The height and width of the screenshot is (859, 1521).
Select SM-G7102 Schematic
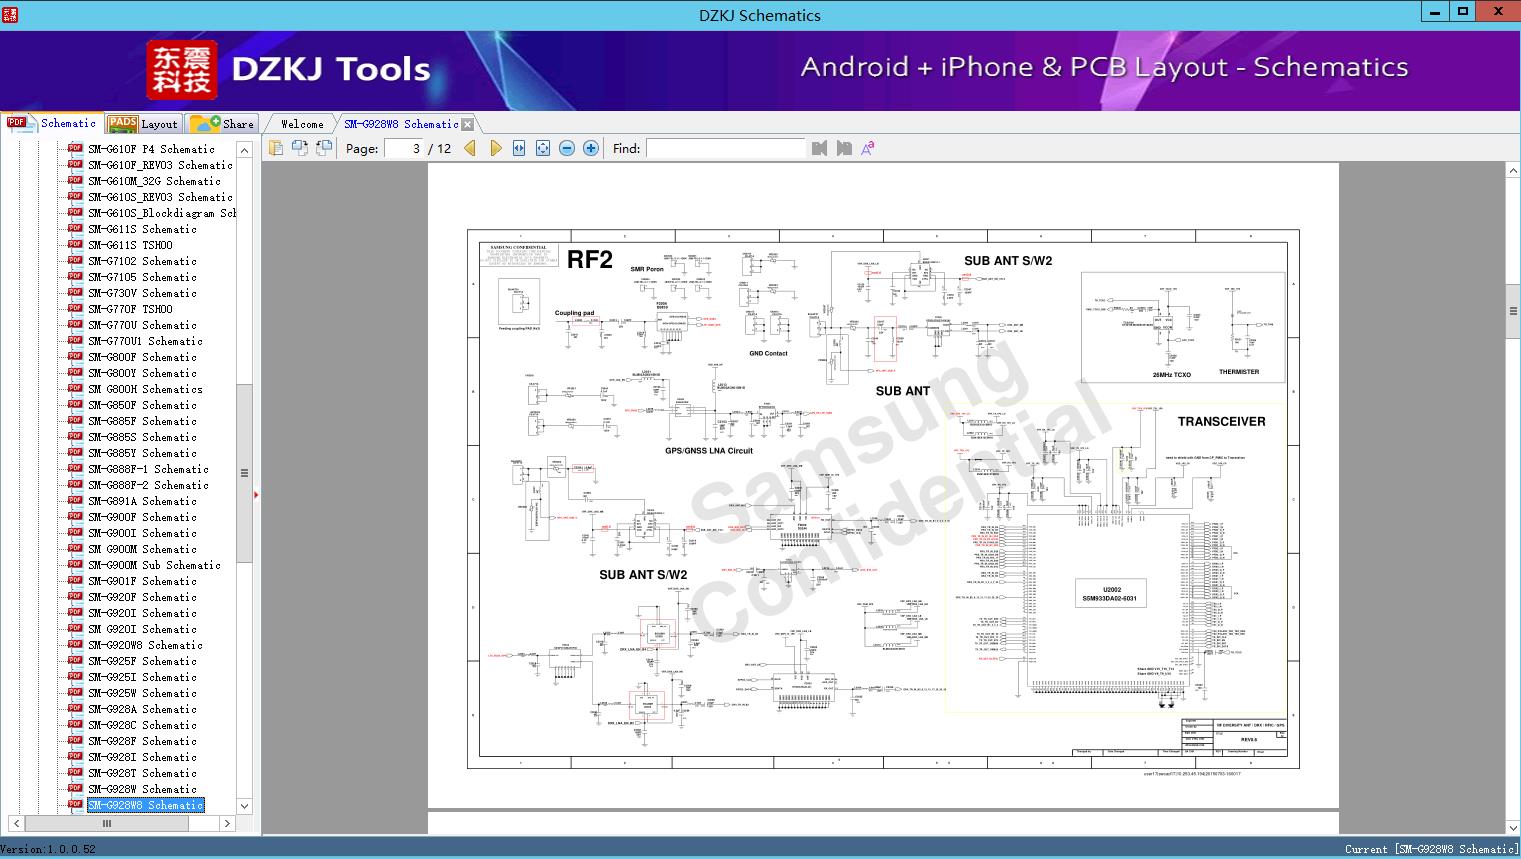click(142, 261)
